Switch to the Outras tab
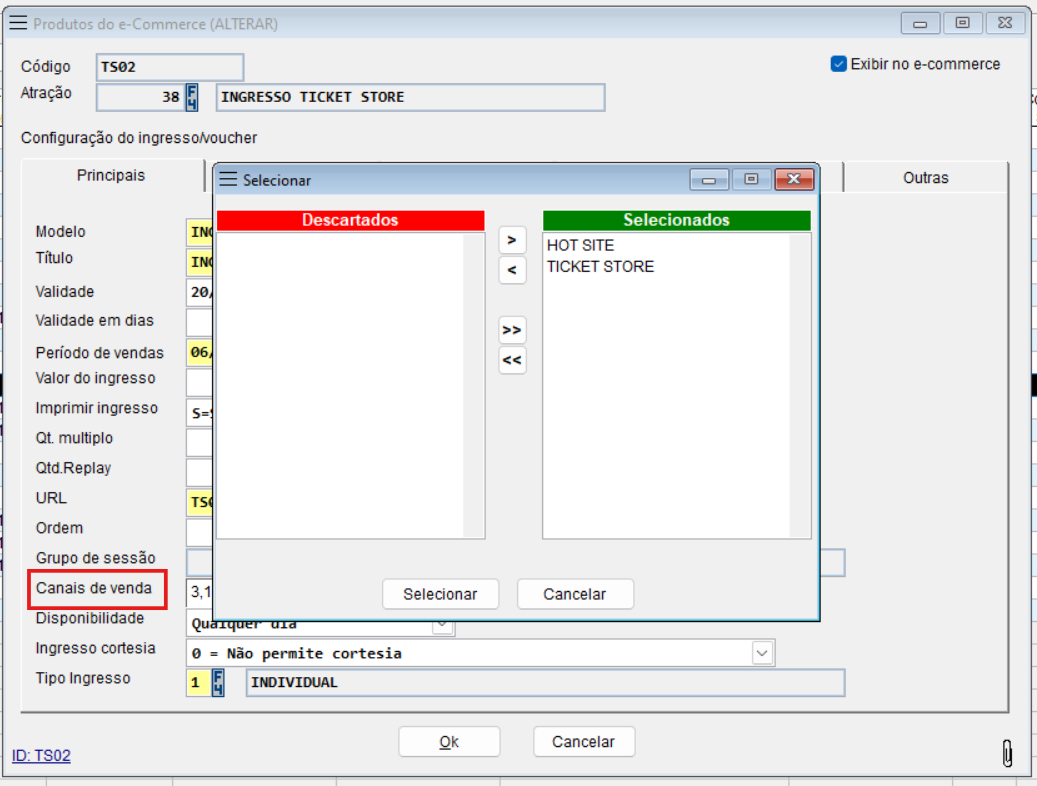Screen dimensions: 1037x786 [925, 178]
